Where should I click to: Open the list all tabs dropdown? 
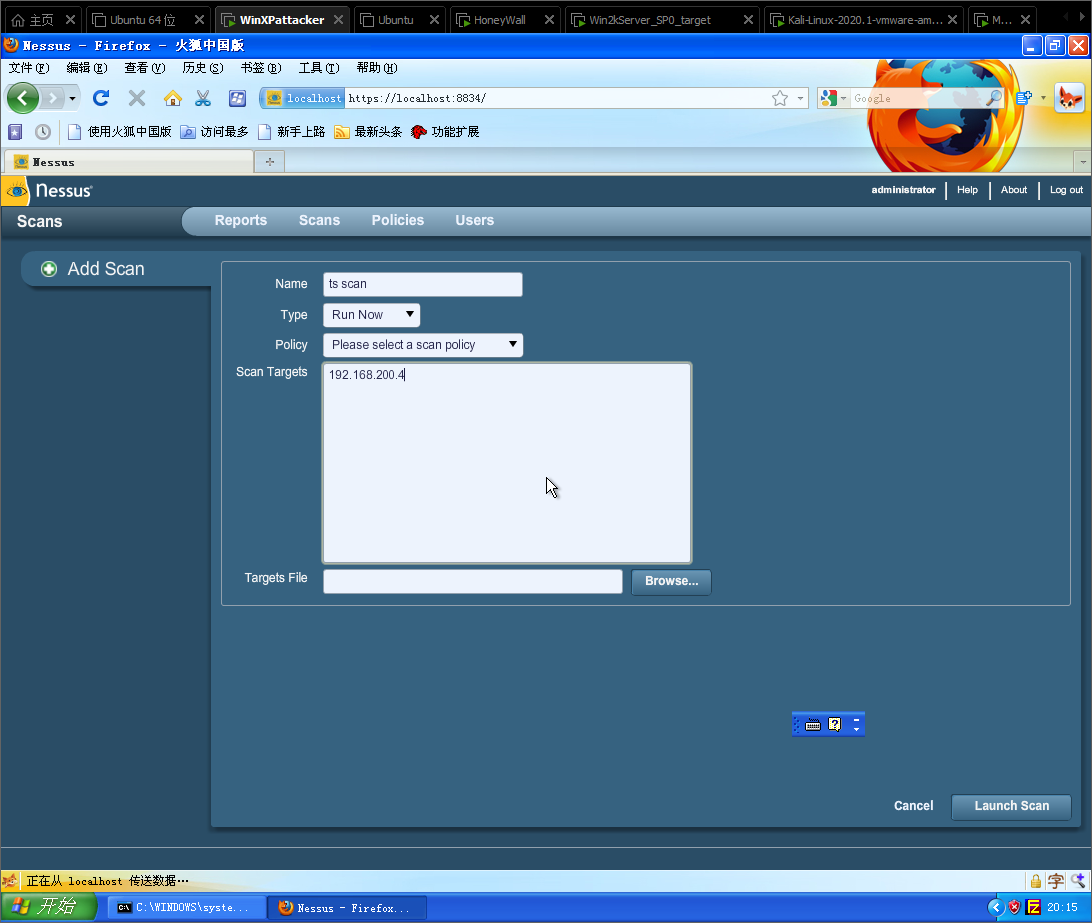(1082, 162)
